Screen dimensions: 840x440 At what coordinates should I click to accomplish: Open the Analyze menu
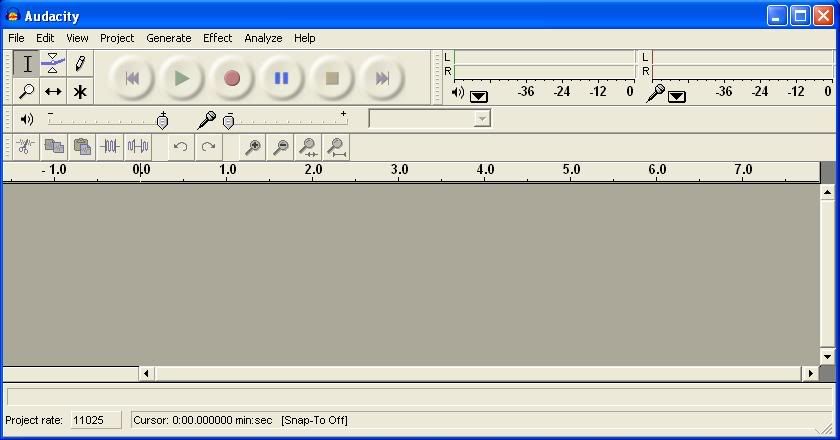point(263,38)
